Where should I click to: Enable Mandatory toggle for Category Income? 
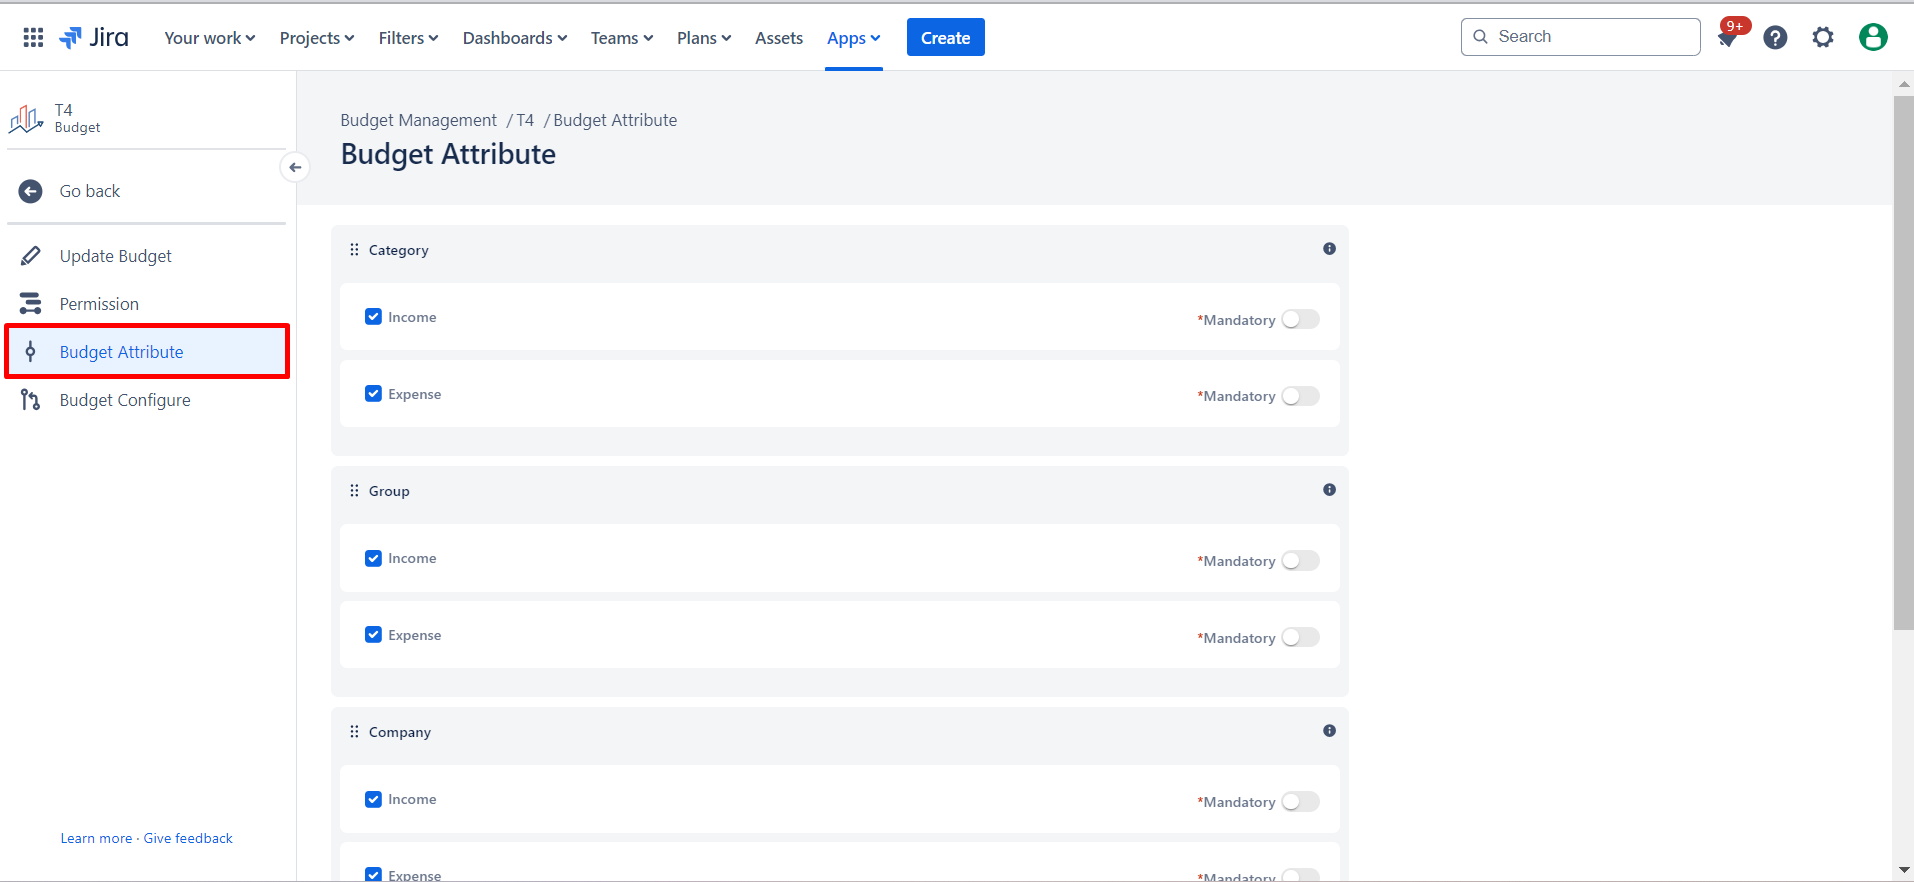[x=1301, y=319]
